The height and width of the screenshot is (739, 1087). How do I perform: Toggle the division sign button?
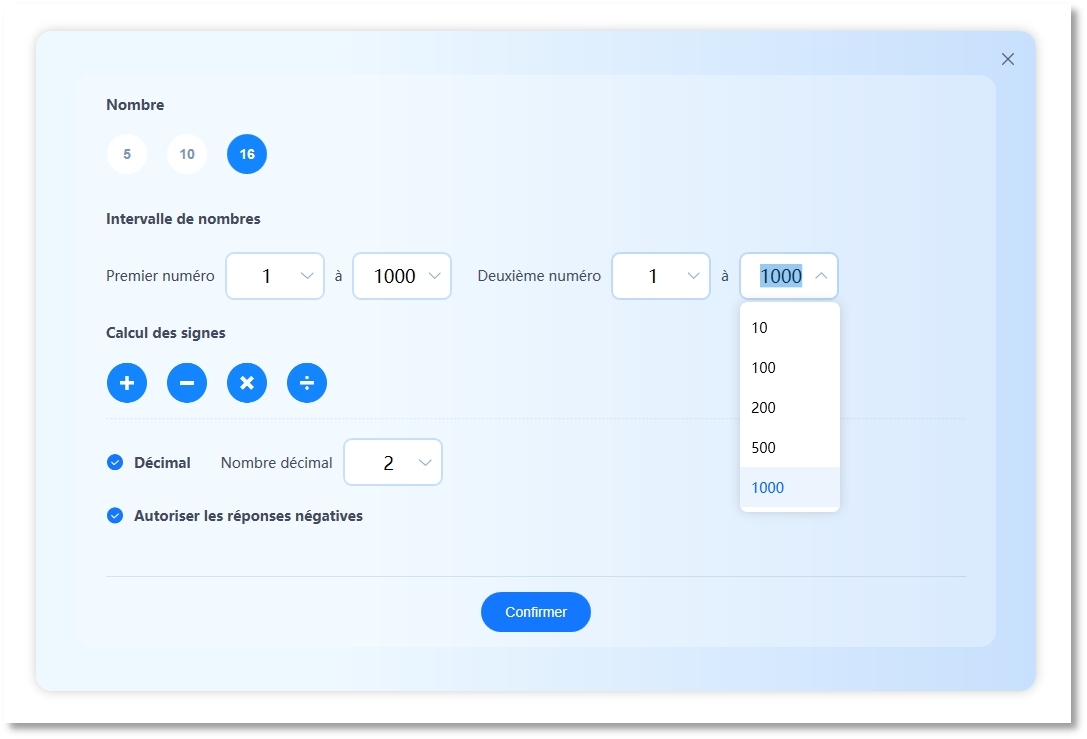tap(307, 383)
